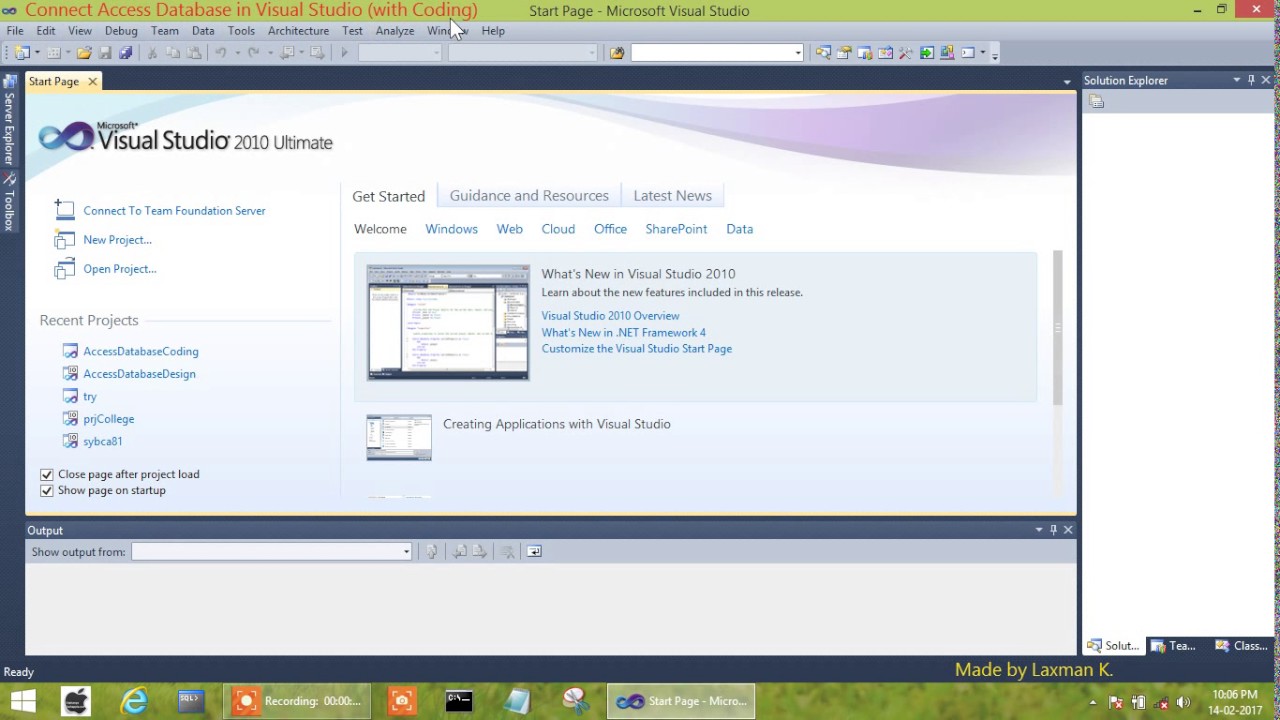Click Team Foundation Server connect icon
The height and width of the screenshot is (720, 1280).
(64, 210)
